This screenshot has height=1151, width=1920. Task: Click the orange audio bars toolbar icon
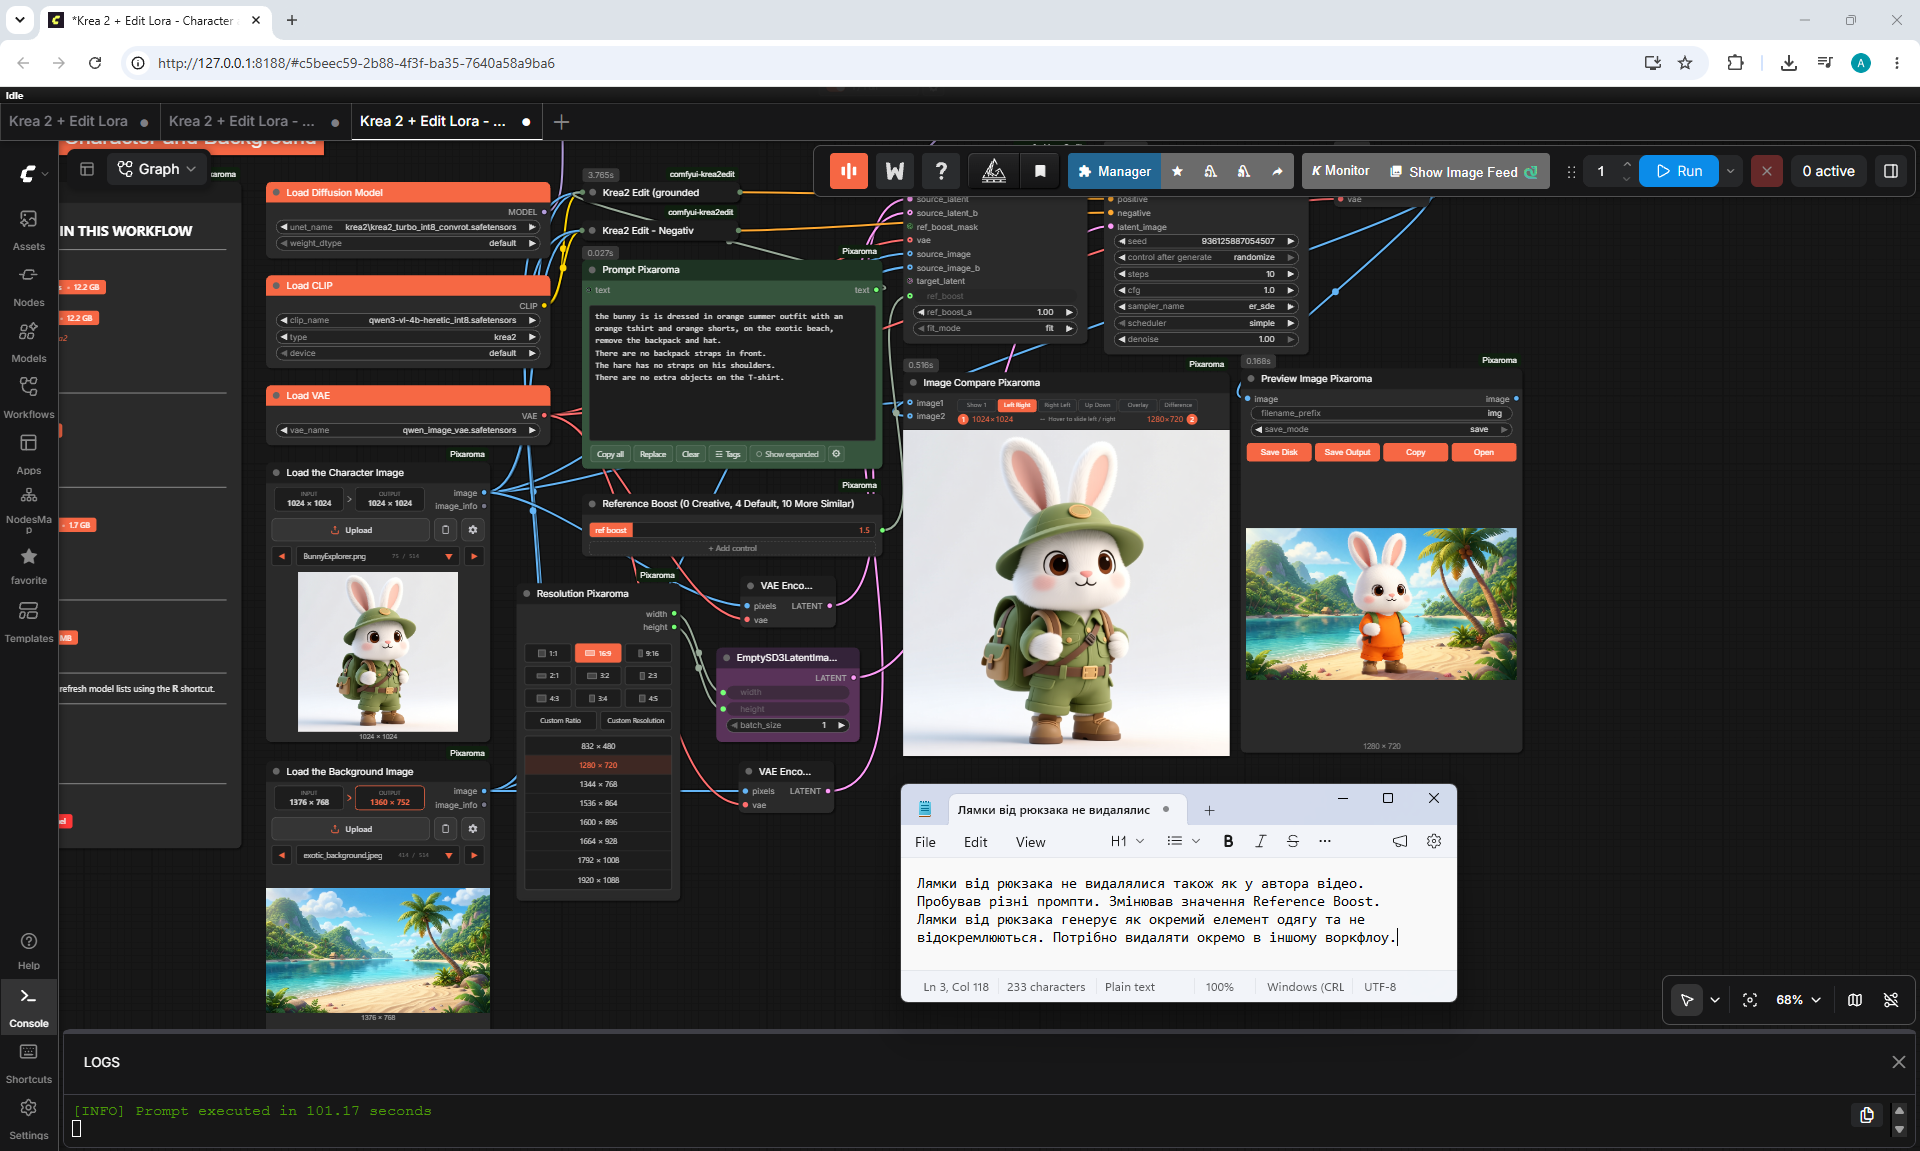click(x=849, y=171)
